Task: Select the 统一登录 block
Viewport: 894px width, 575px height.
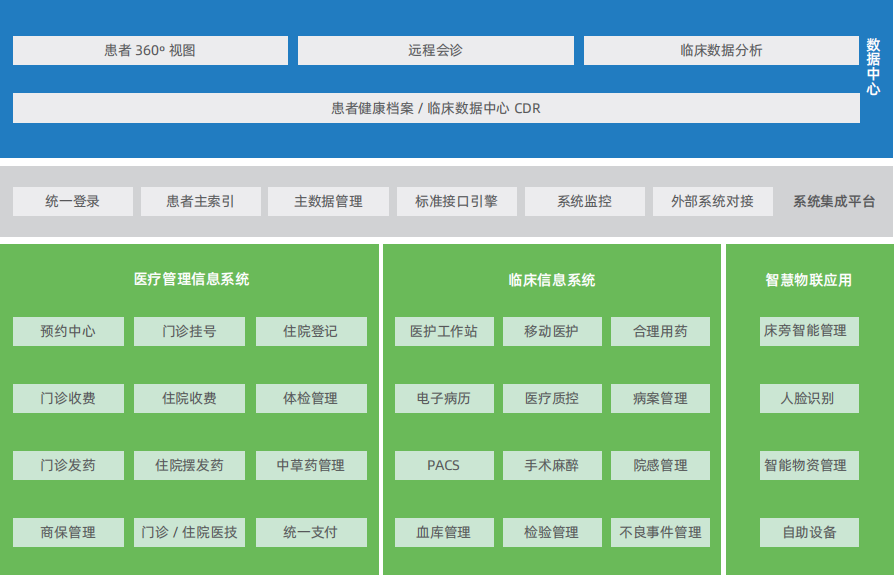Action: click(x=72, y=201)
